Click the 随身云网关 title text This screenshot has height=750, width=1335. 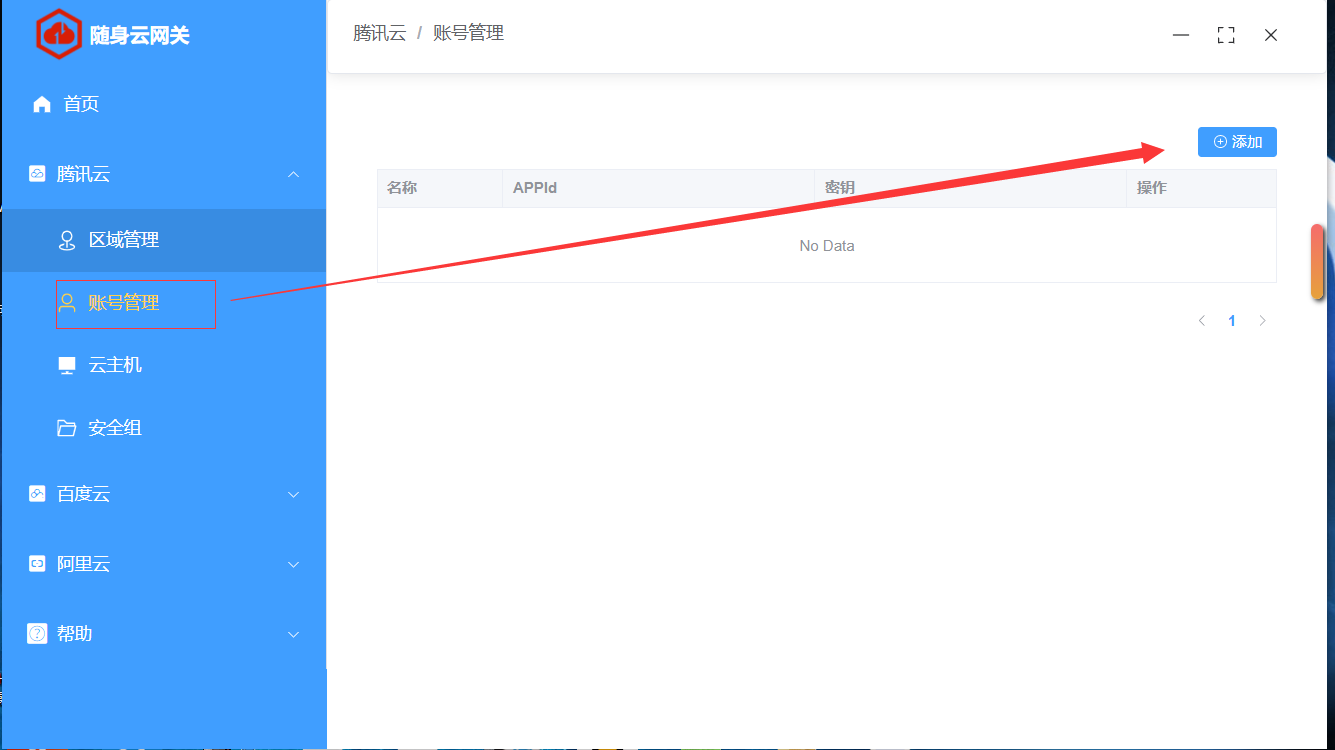point(139,35)
